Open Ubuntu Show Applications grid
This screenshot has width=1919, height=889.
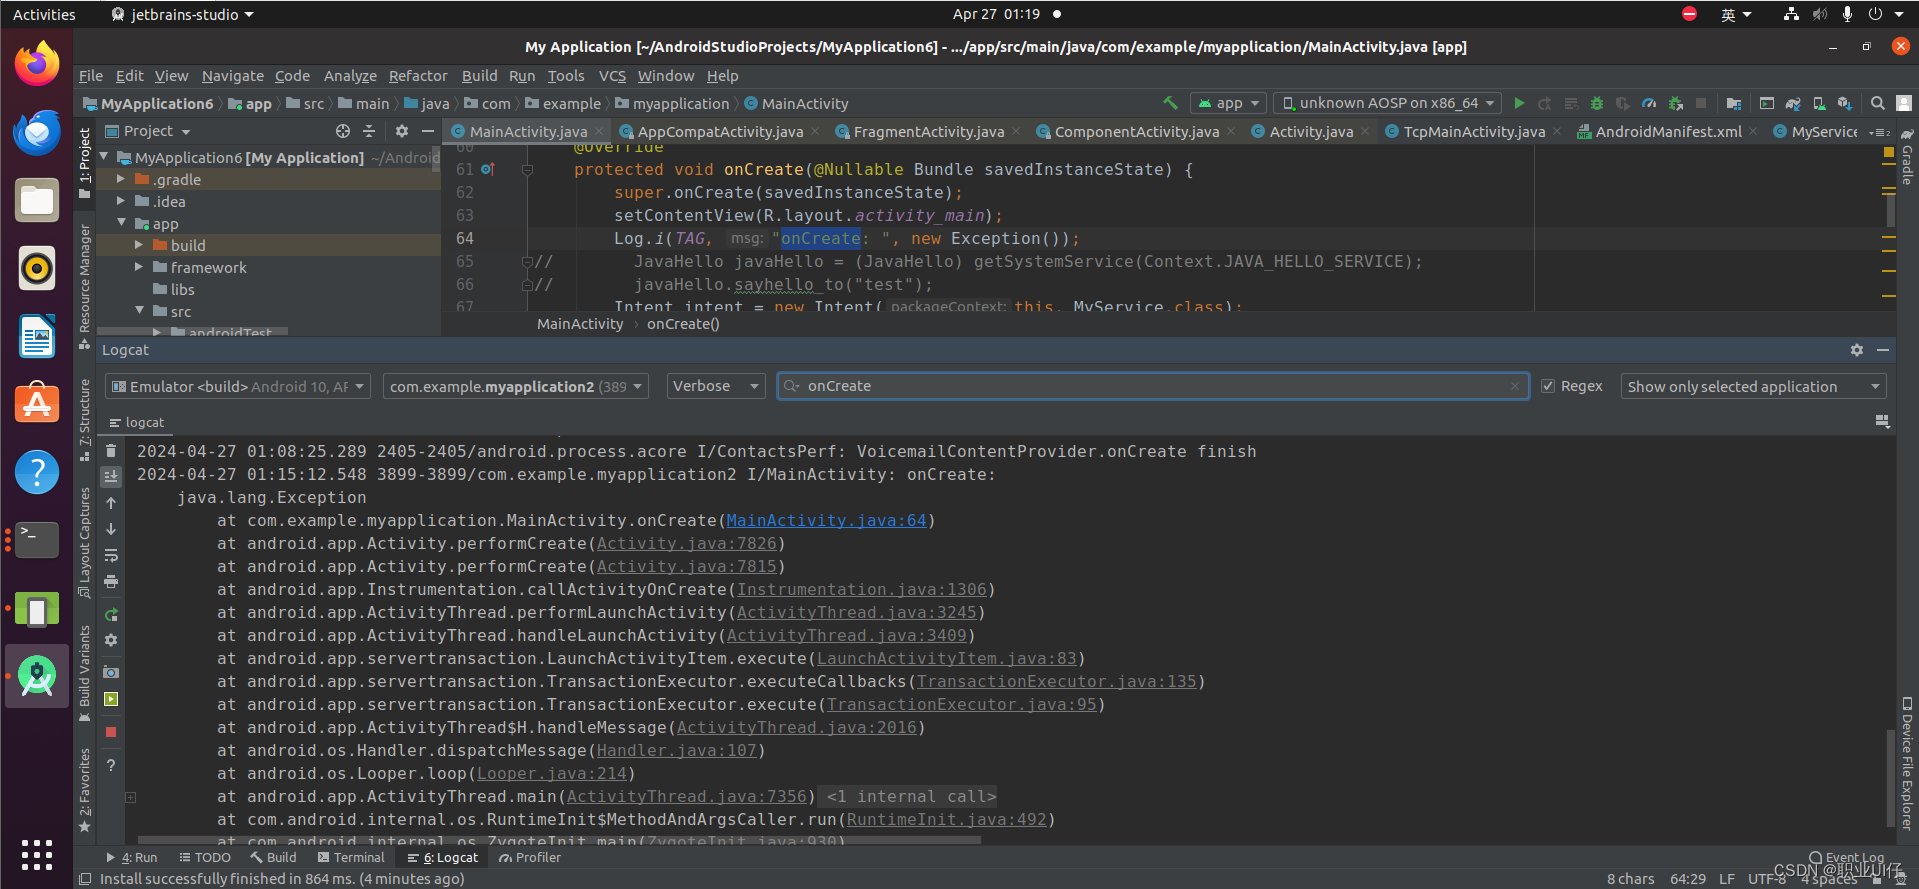[x=37, y=855]
